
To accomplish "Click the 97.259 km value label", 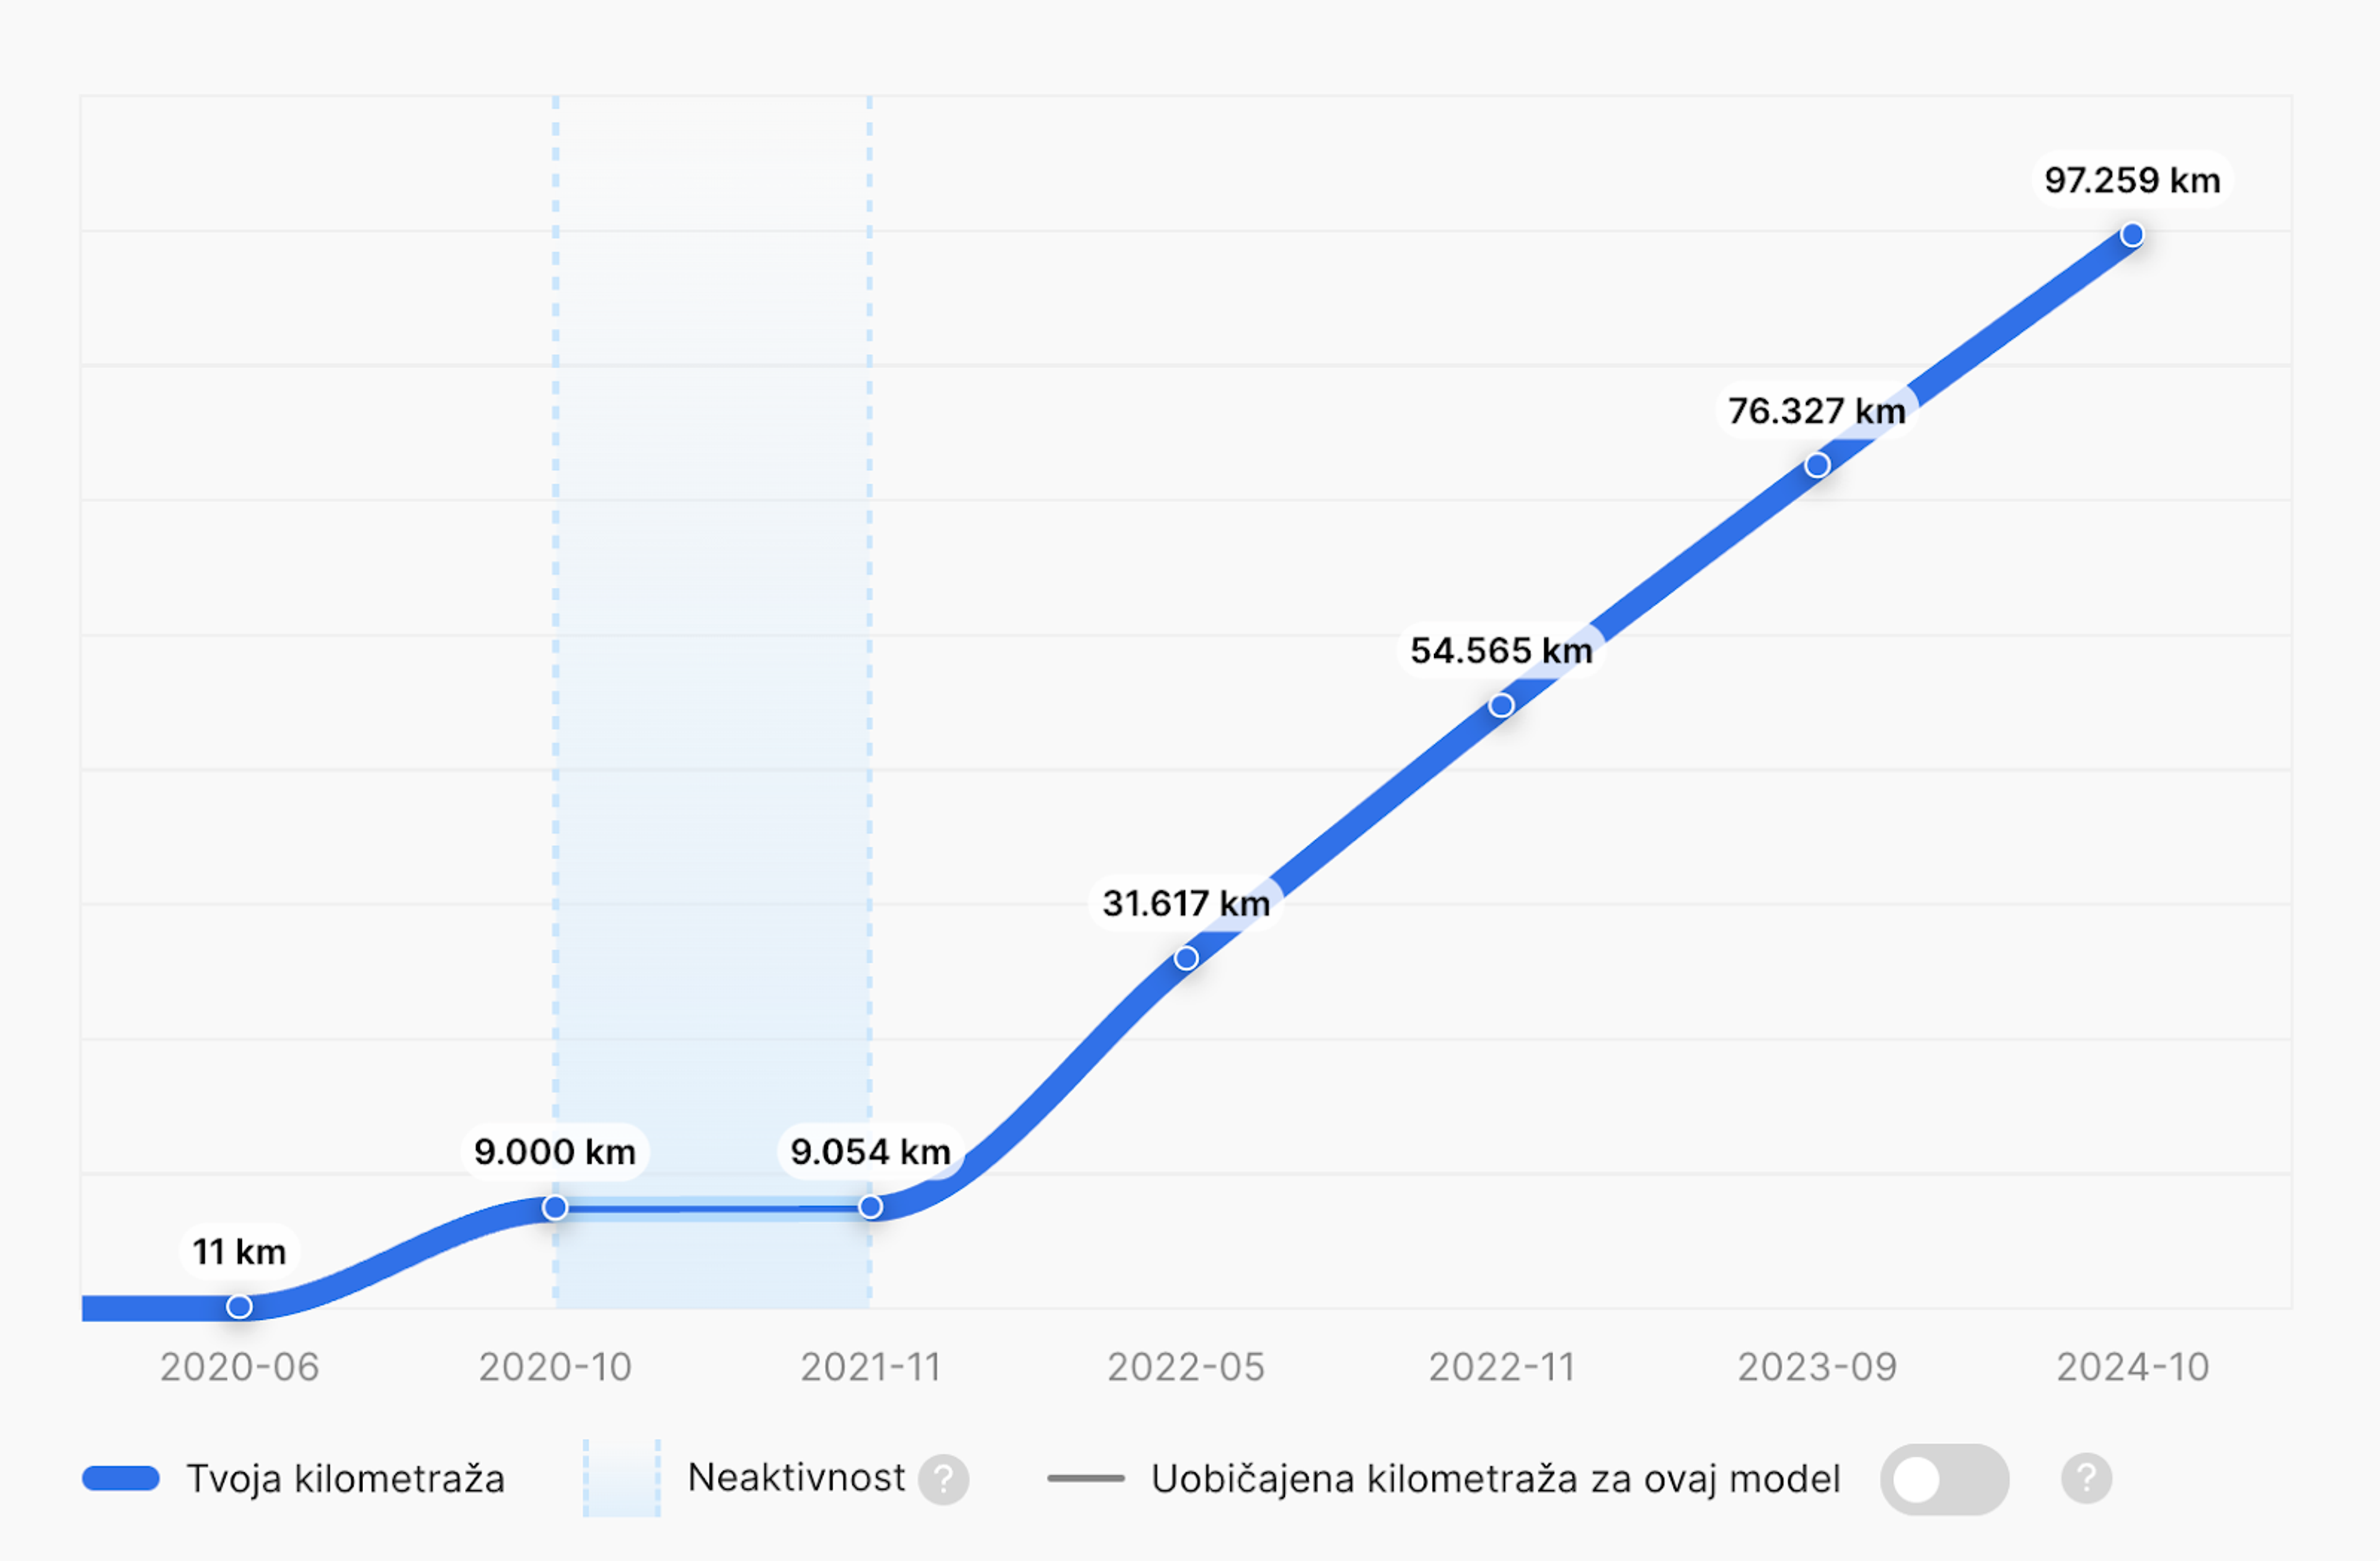I will (2132, 181).
